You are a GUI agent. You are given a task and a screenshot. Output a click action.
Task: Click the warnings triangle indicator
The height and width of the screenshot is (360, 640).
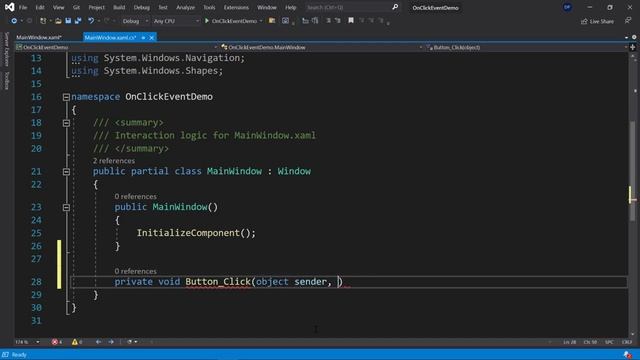(x=77, y=342)
